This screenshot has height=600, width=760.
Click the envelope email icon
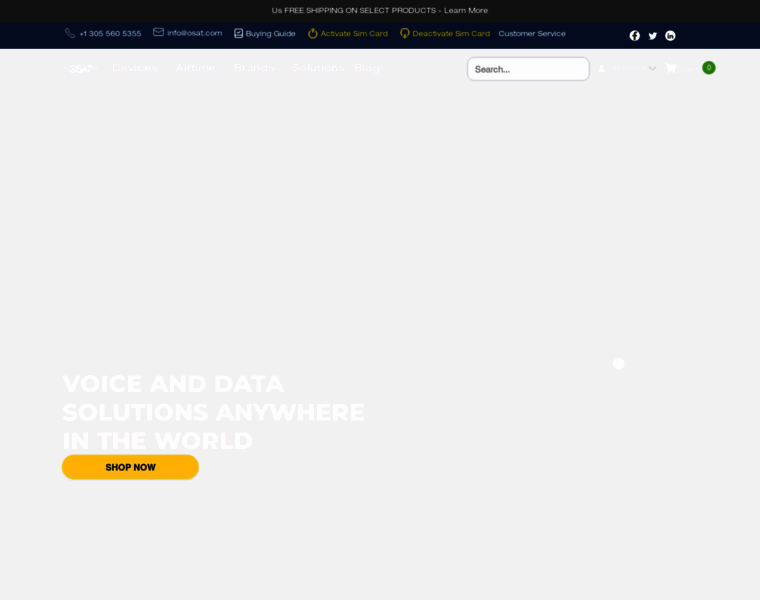click(x=158, y=32)
